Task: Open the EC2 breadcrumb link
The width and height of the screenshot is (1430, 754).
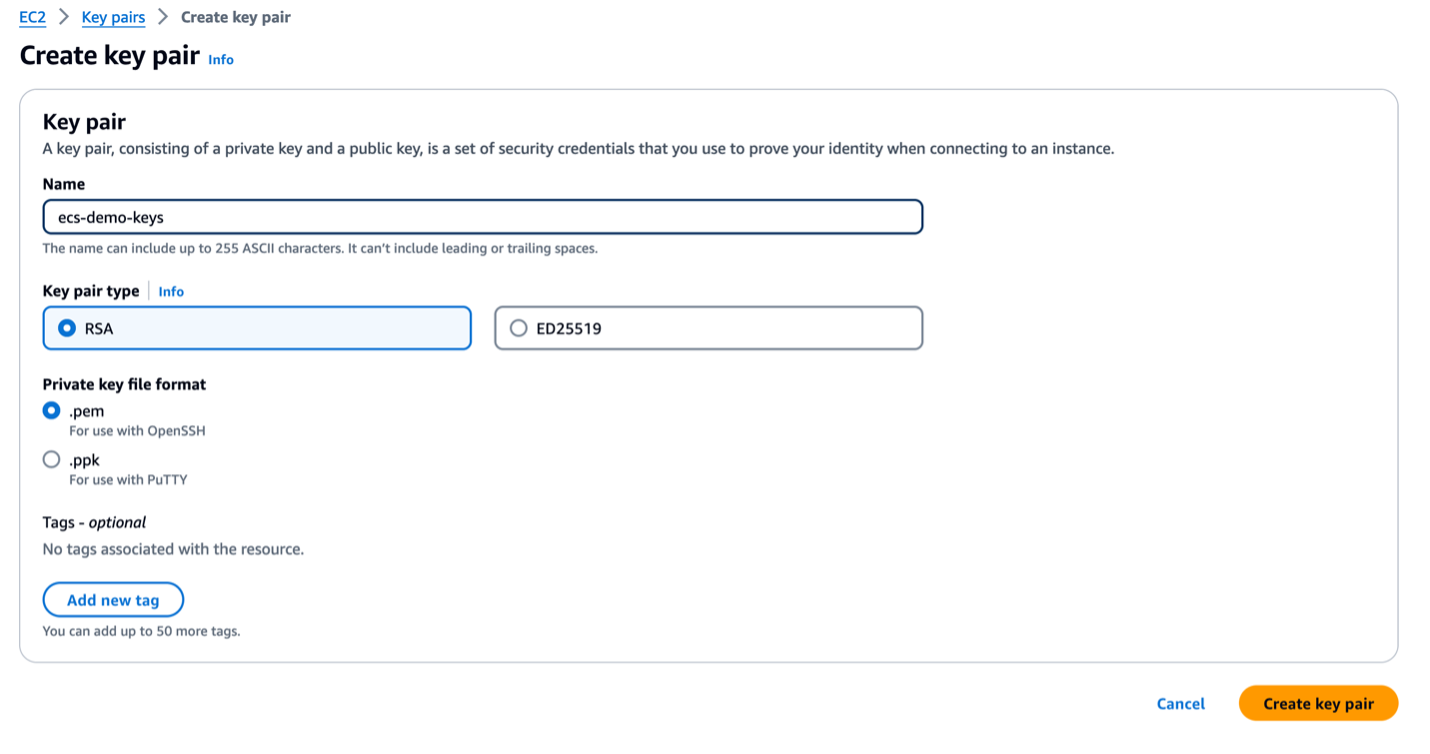Action: point(31,17)
